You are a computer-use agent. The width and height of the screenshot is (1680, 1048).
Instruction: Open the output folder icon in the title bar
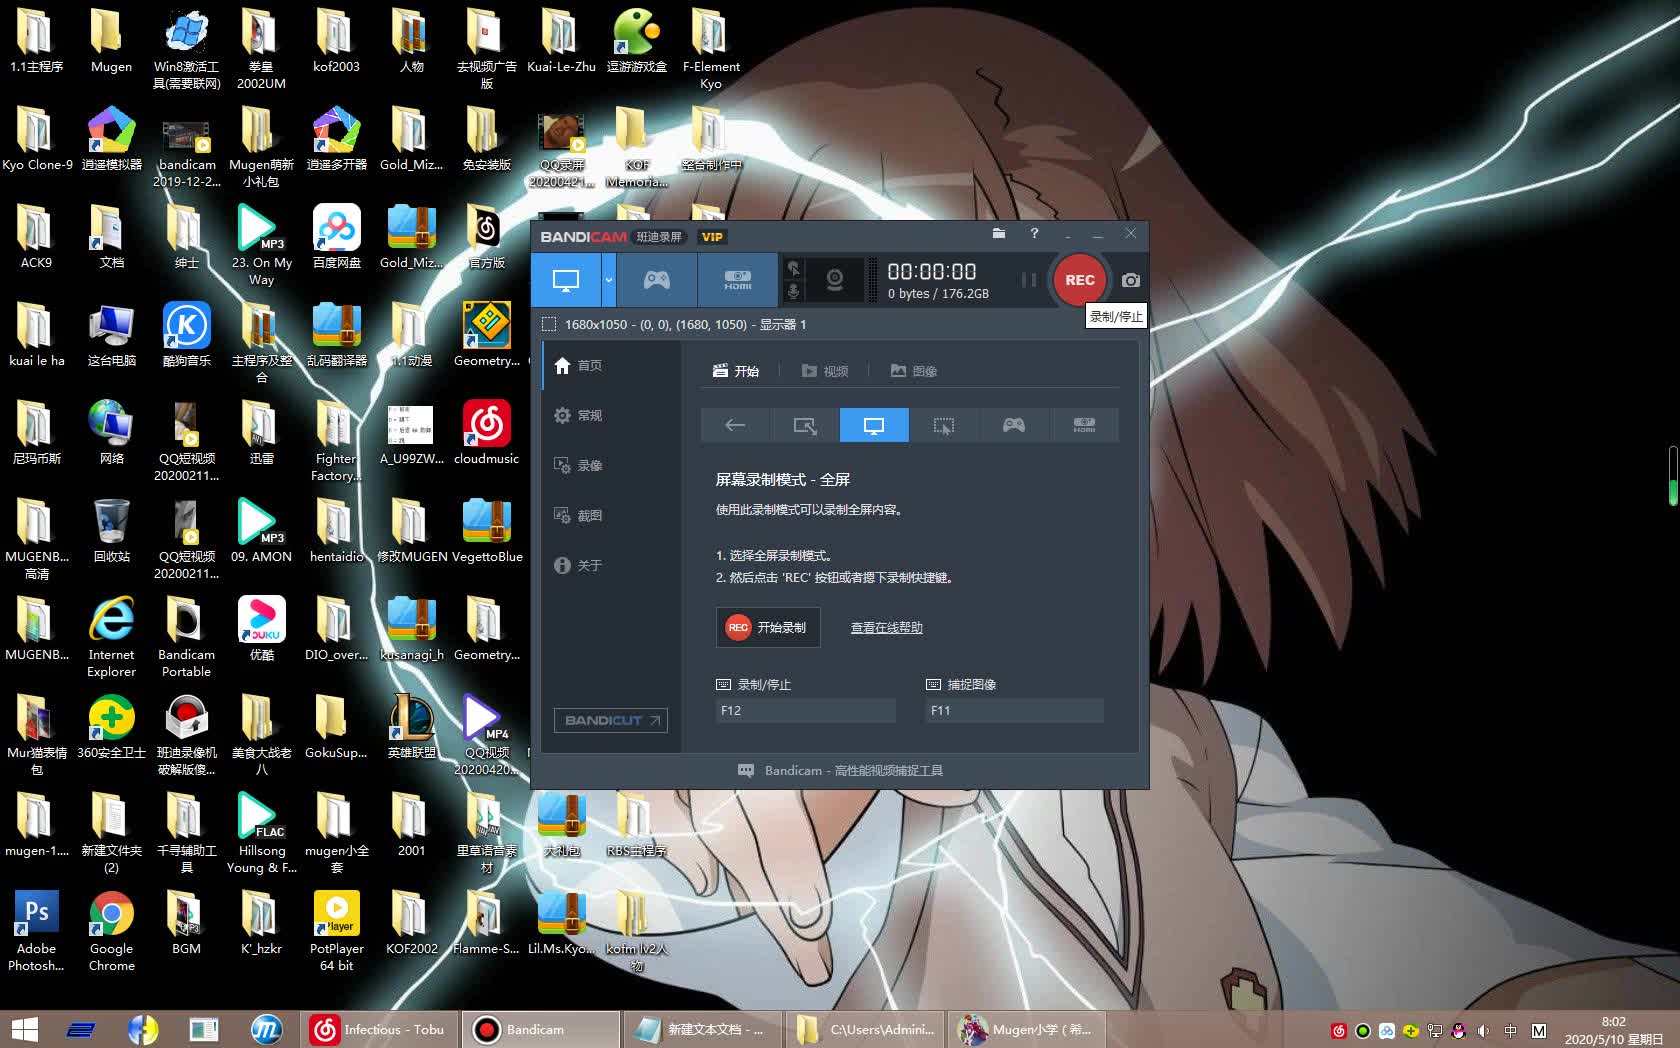[998, 233]
